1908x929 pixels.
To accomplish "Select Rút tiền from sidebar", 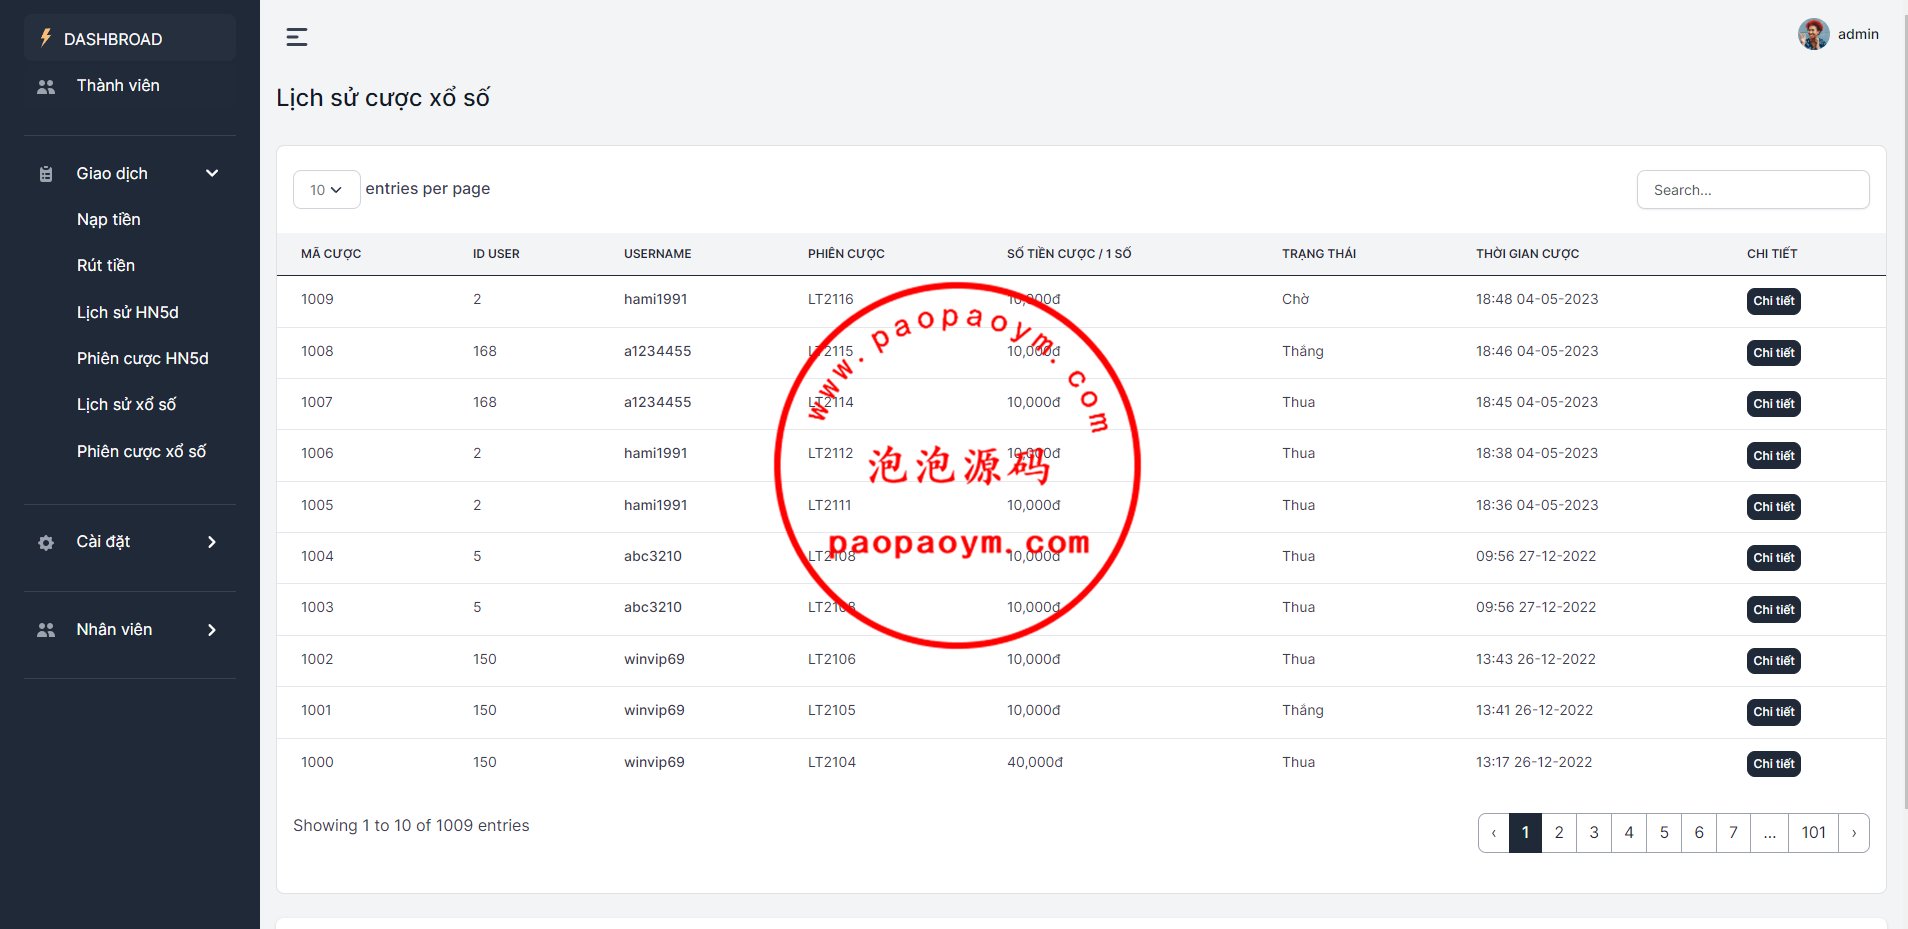I will click(x=106, y=266).
